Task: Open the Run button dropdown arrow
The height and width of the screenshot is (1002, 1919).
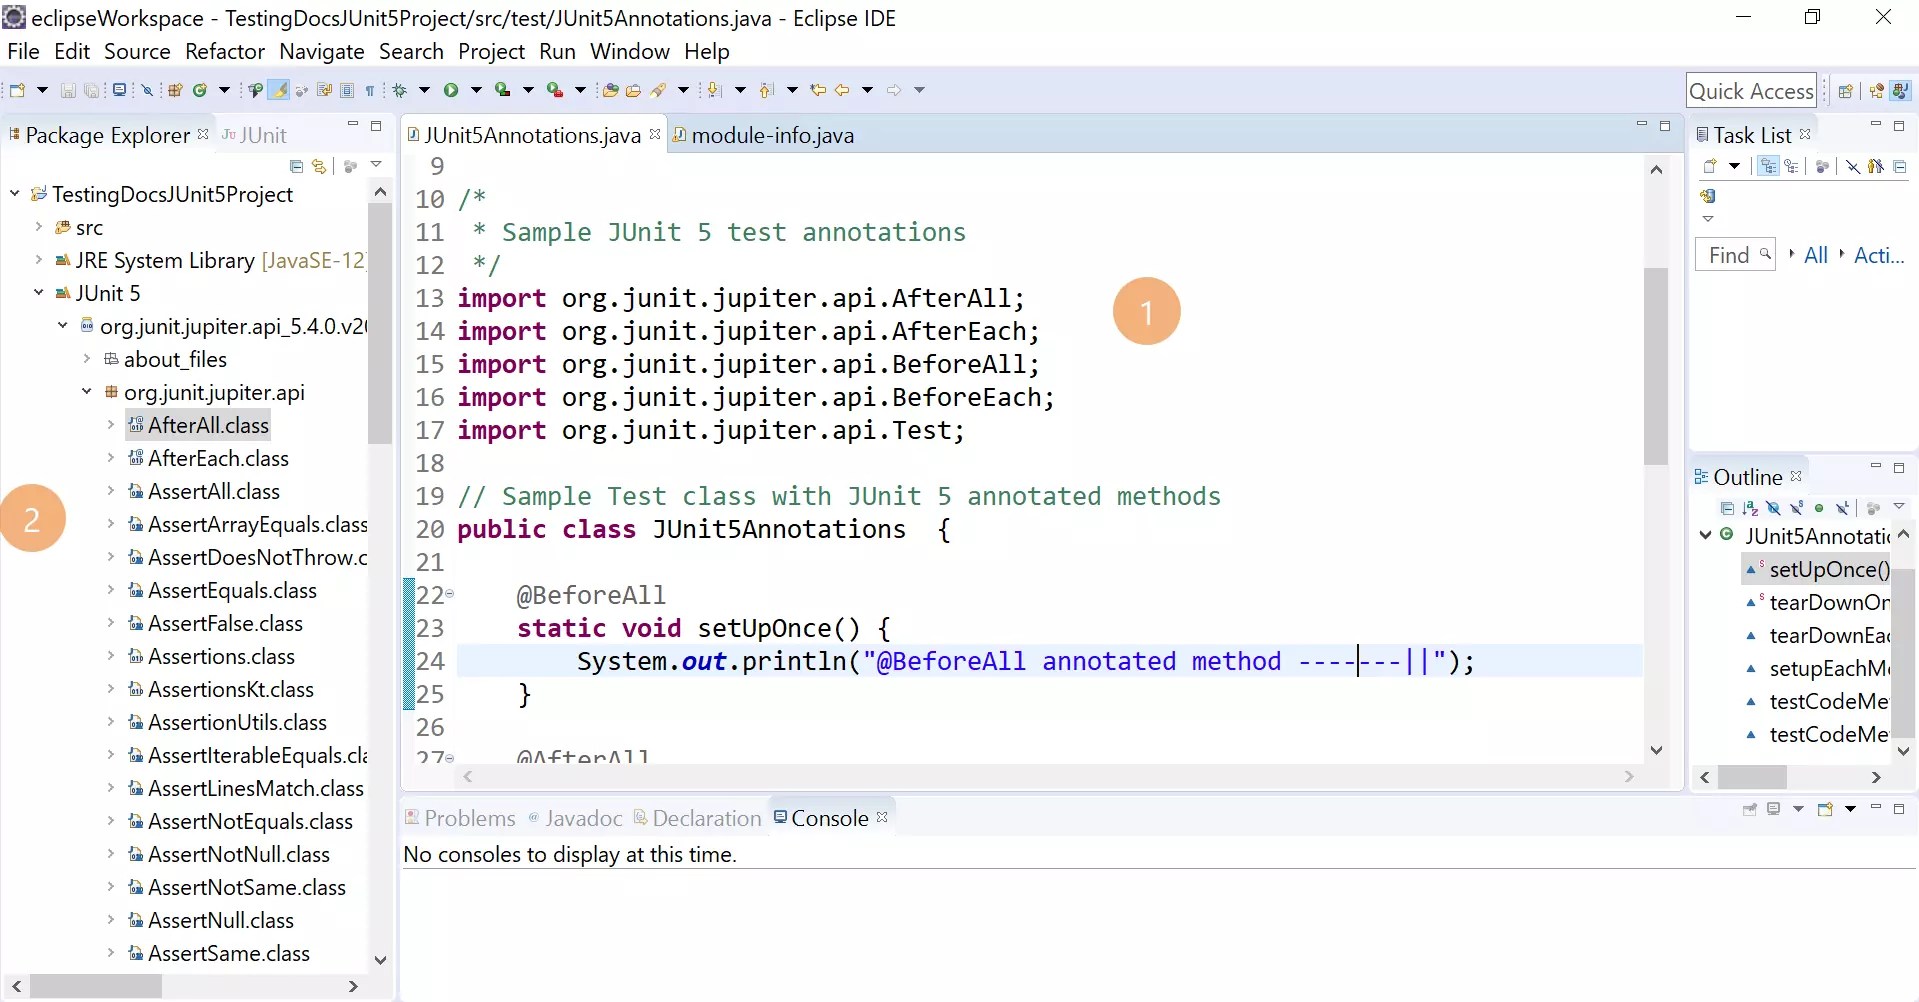Action: pyautogui.click(x=476, y=89)
